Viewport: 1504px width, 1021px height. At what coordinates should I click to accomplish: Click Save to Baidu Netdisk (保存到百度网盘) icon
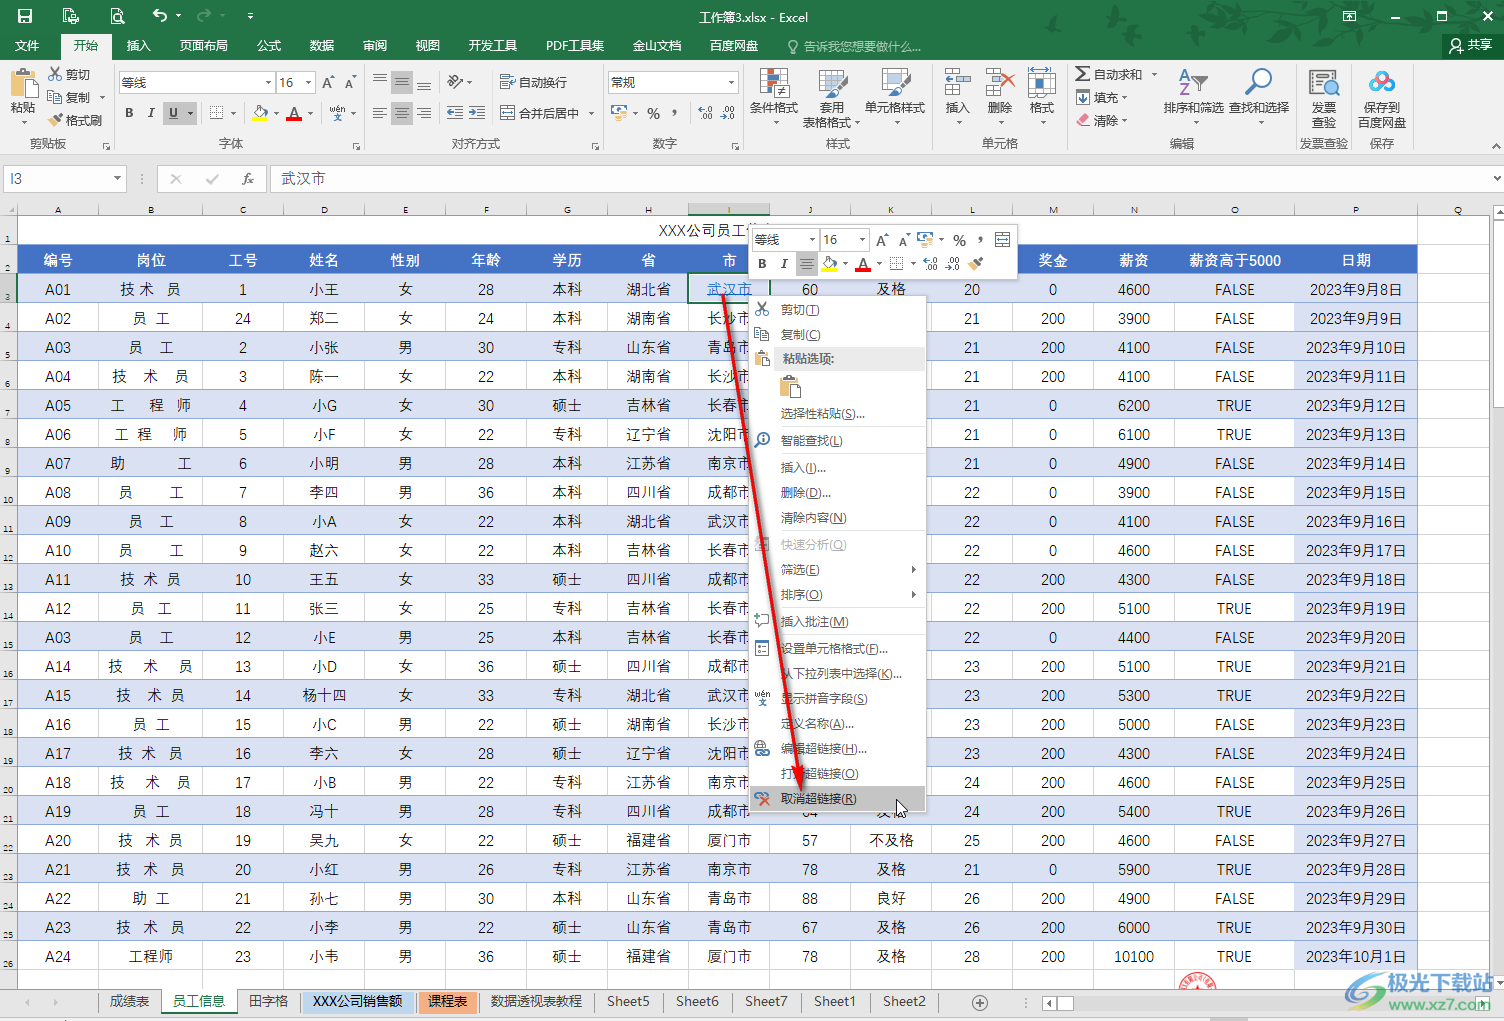pos(1382,83)
